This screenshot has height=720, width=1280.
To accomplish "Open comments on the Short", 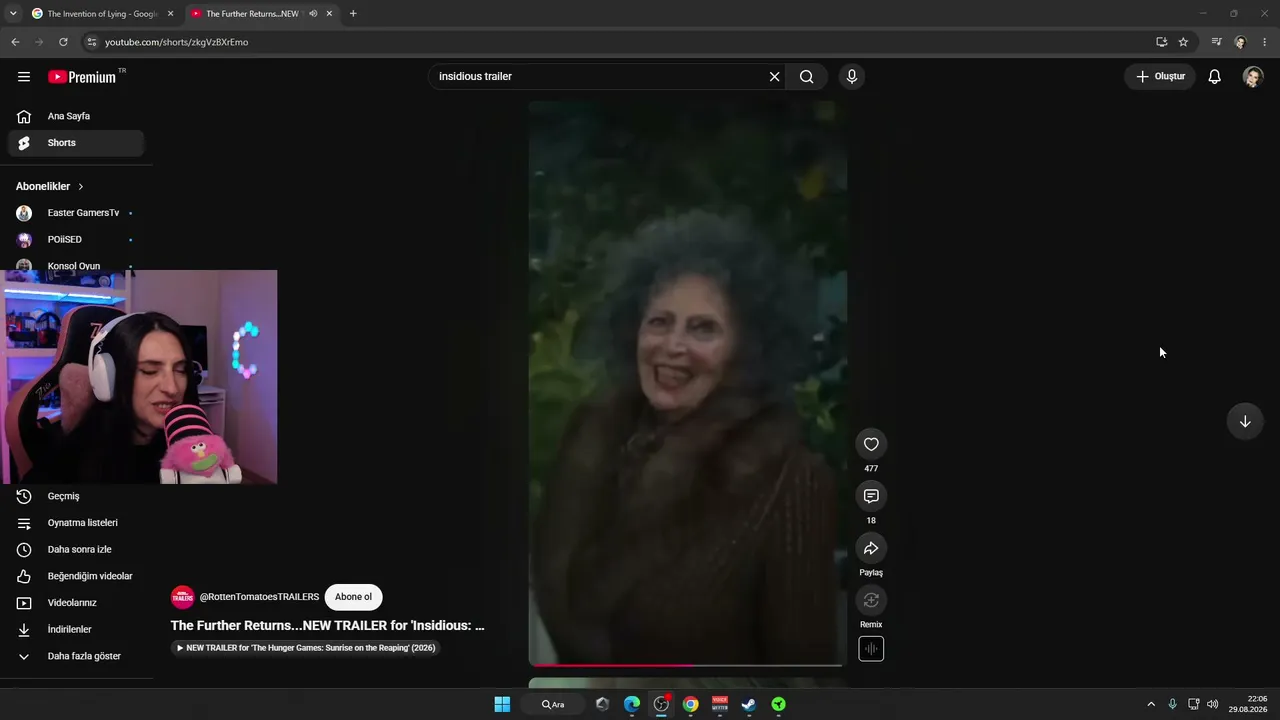I will tap(871, 497).
